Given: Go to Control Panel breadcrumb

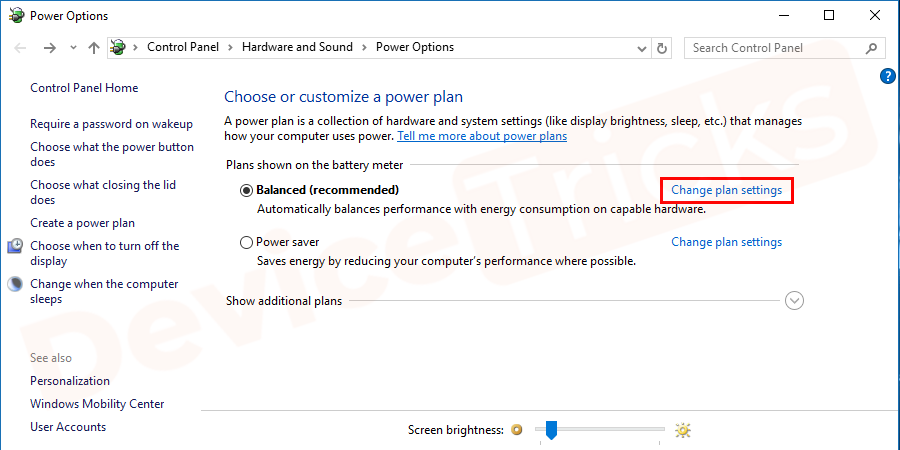Looking at the screenshot, I should [x=183, y=47].
